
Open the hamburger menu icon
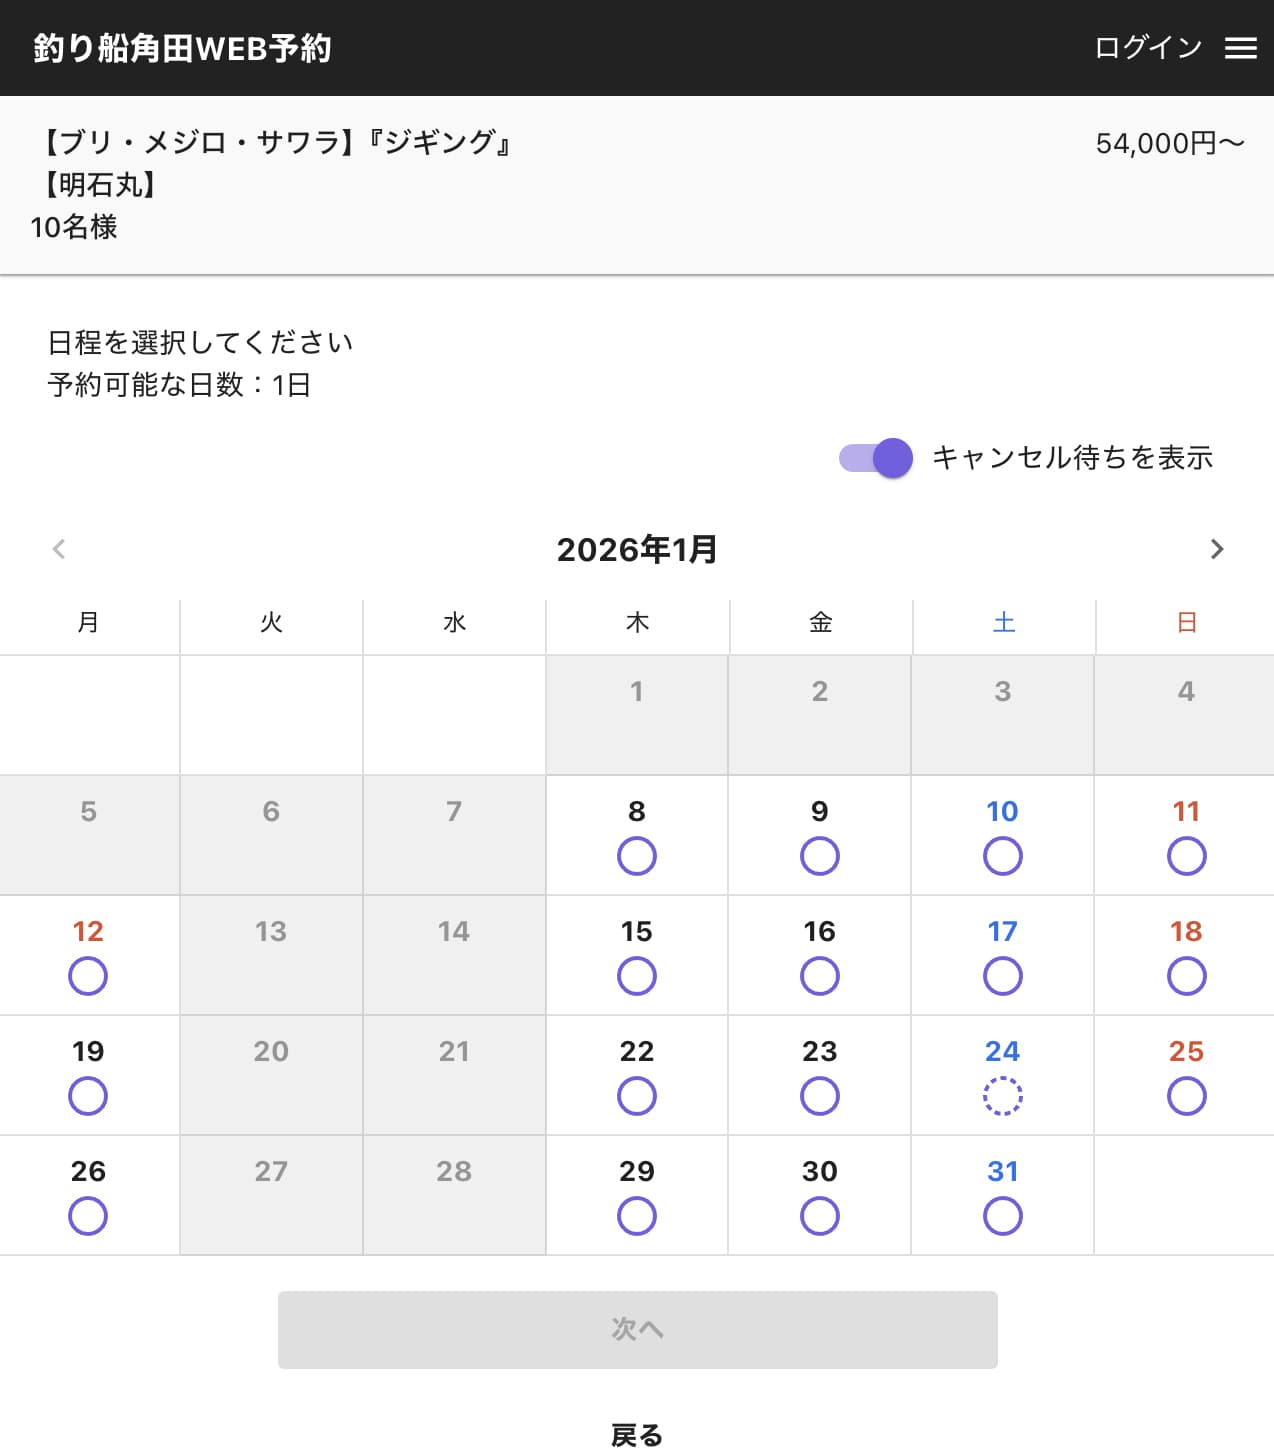click(1240, 48)
